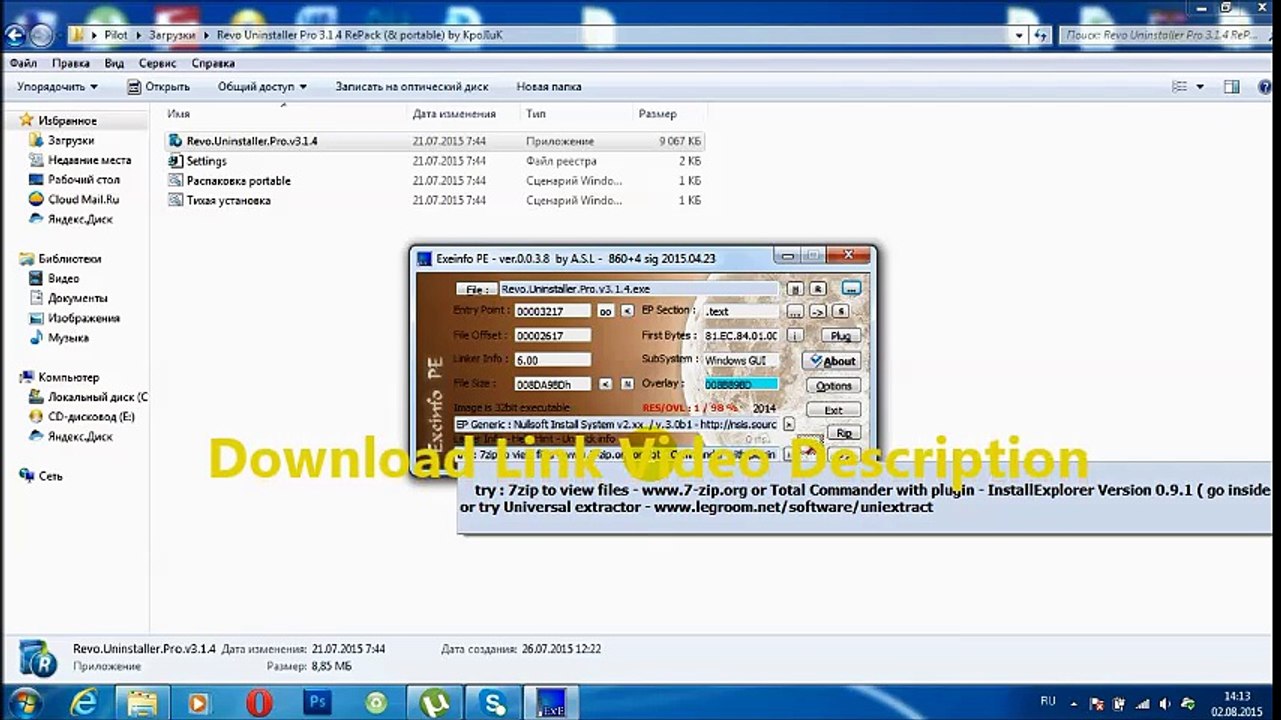Screen dimensions: 1281x720
Task: Open the blue-outlined browse button in Exeinfo PE
Action: click(850, 289)
